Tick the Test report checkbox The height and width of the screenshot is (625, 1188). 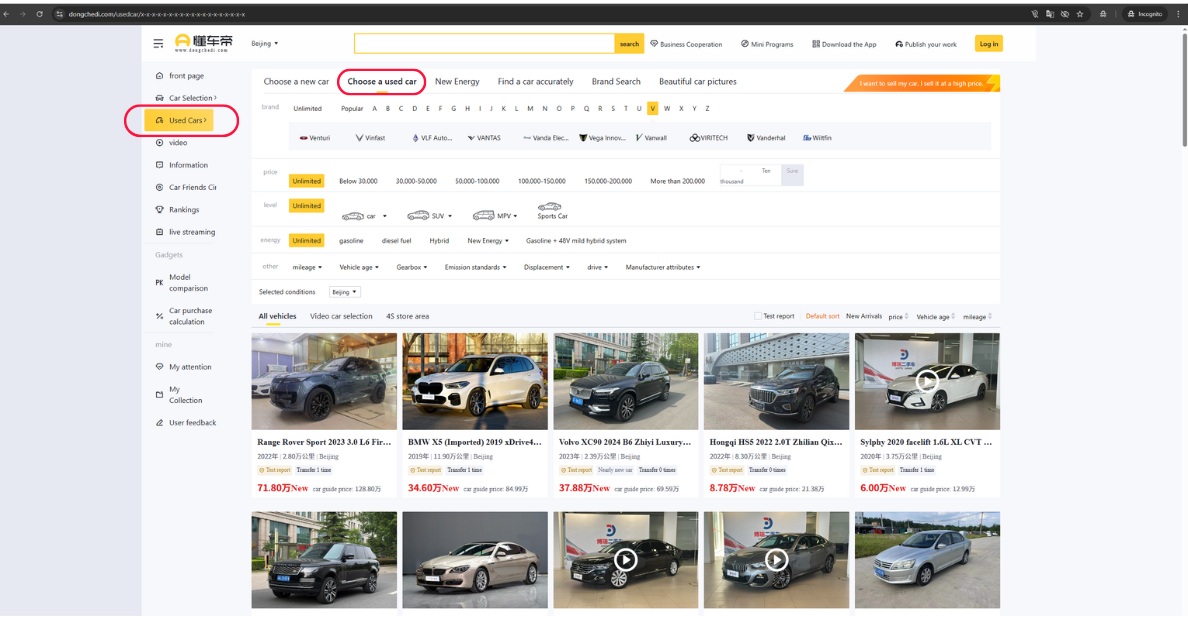point(758,316)
